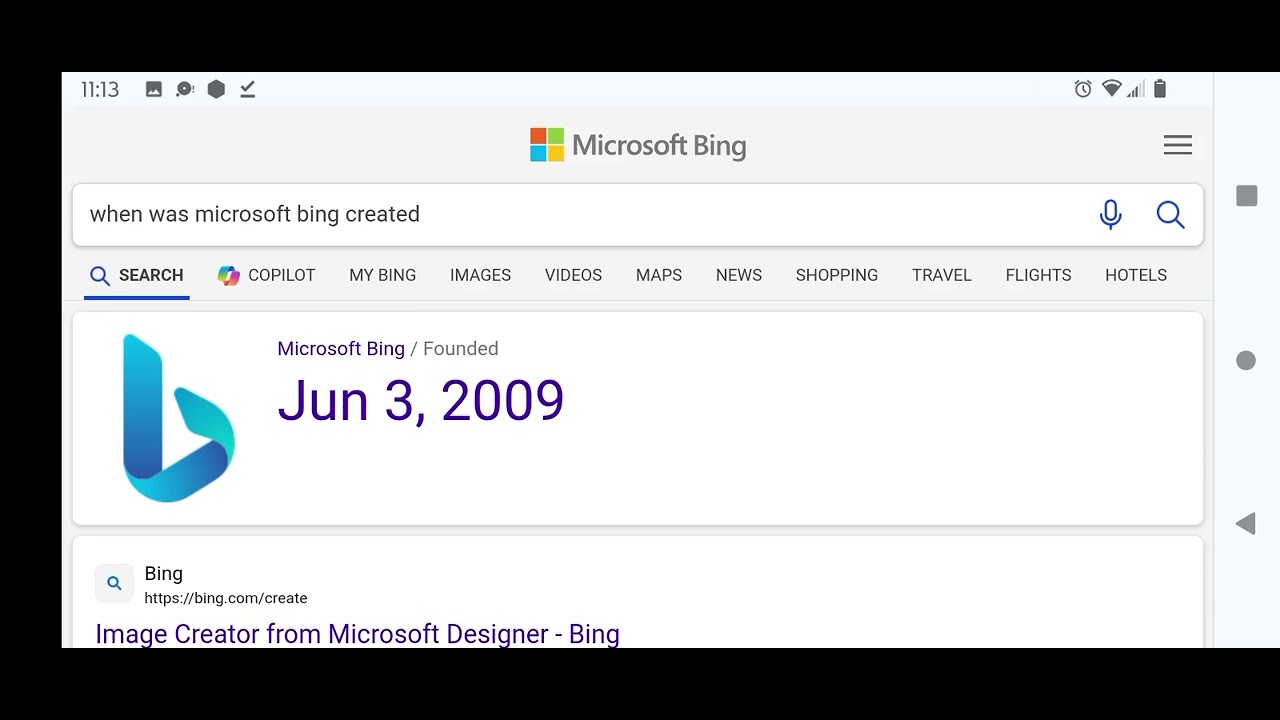
Task: Click the Bing 'b' logo image
Action: click(178, 417)
